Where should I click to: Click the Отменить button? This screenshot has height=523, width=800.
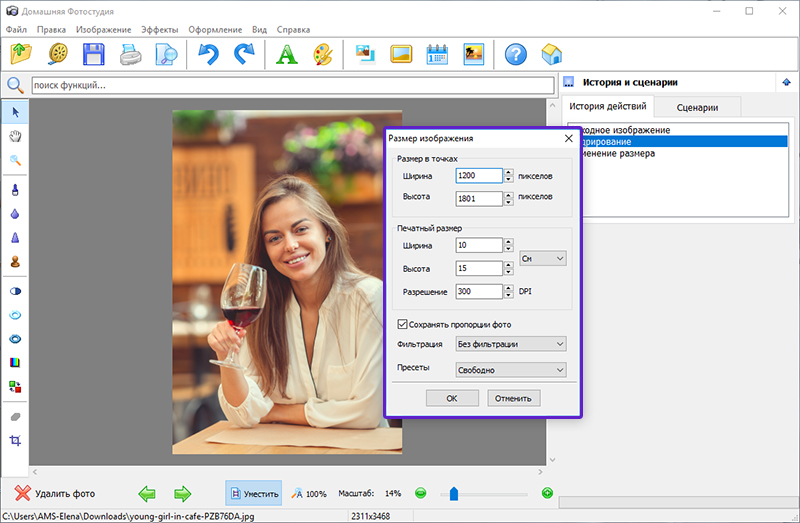click(513, 399)
